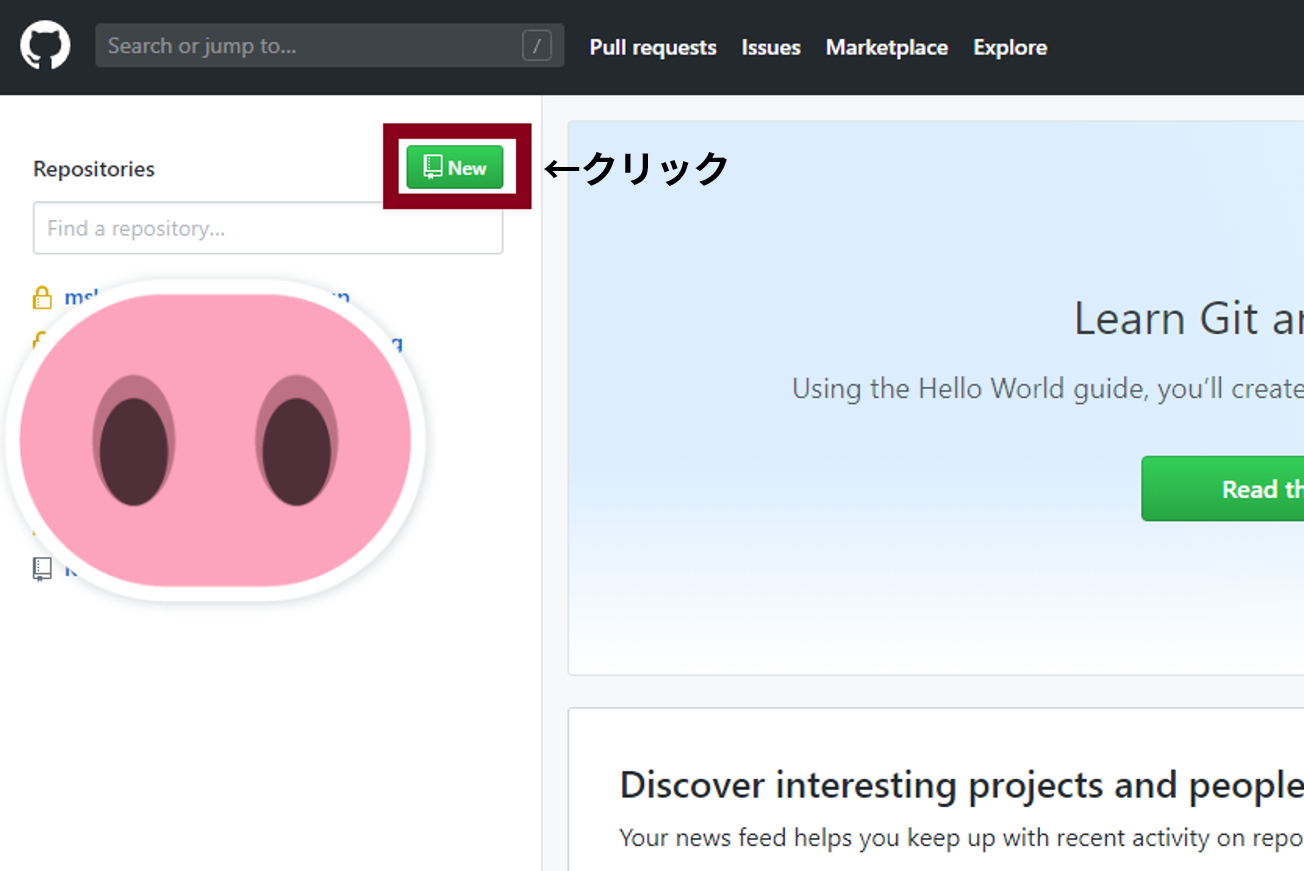Viewport: 1304px width, 871px height.
Task: Click the Search or jump to field
Action: click(300, 45)
